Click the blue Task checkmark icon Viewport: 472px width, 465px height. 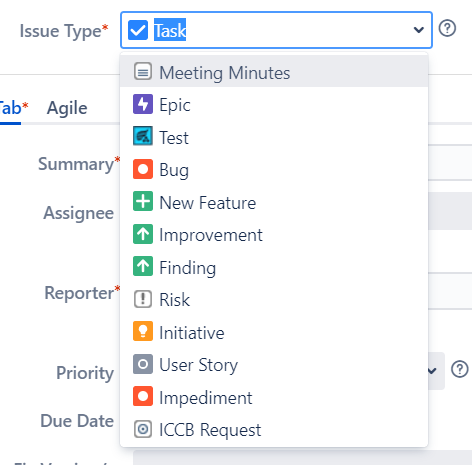(138, 30)
